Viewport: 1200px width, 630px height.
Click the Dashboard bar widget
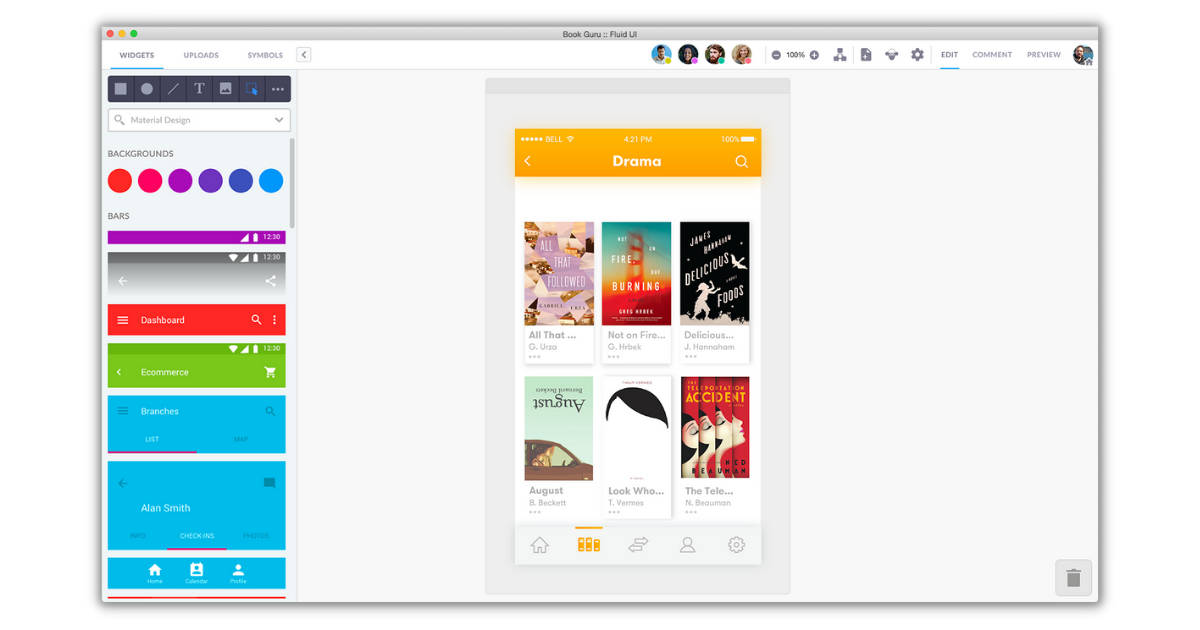click(x=196, y=320)
